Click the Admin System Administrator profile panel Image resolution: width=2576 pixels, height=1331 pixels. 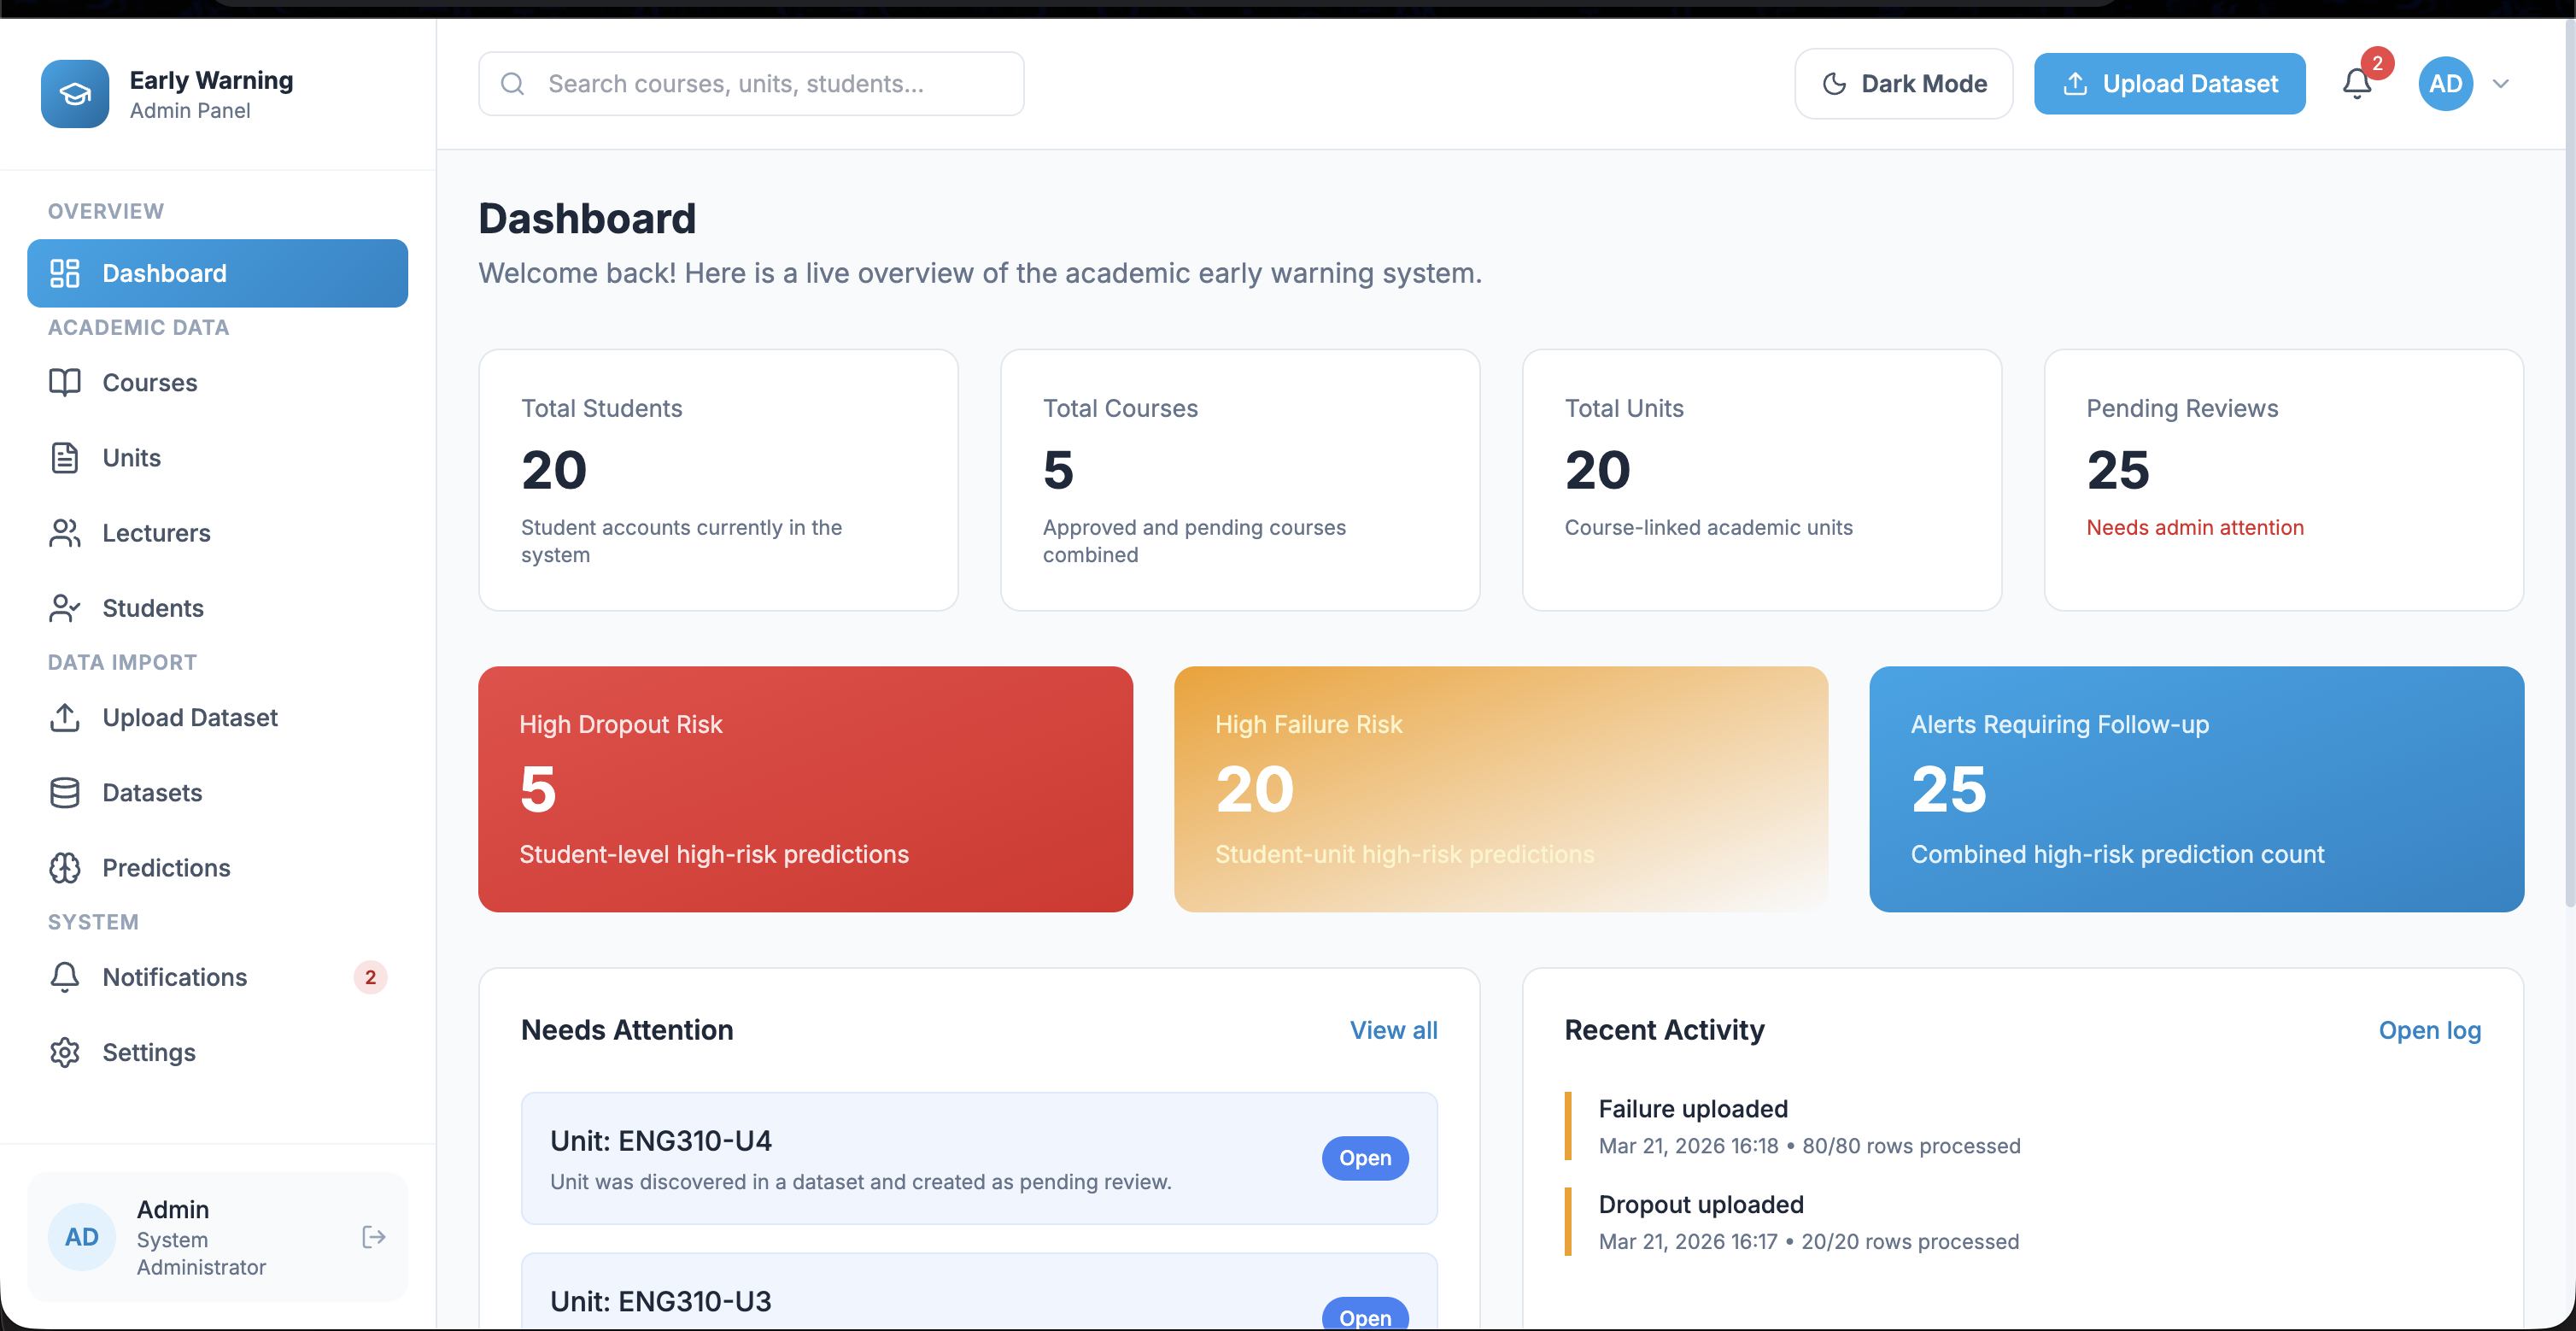217,1237
